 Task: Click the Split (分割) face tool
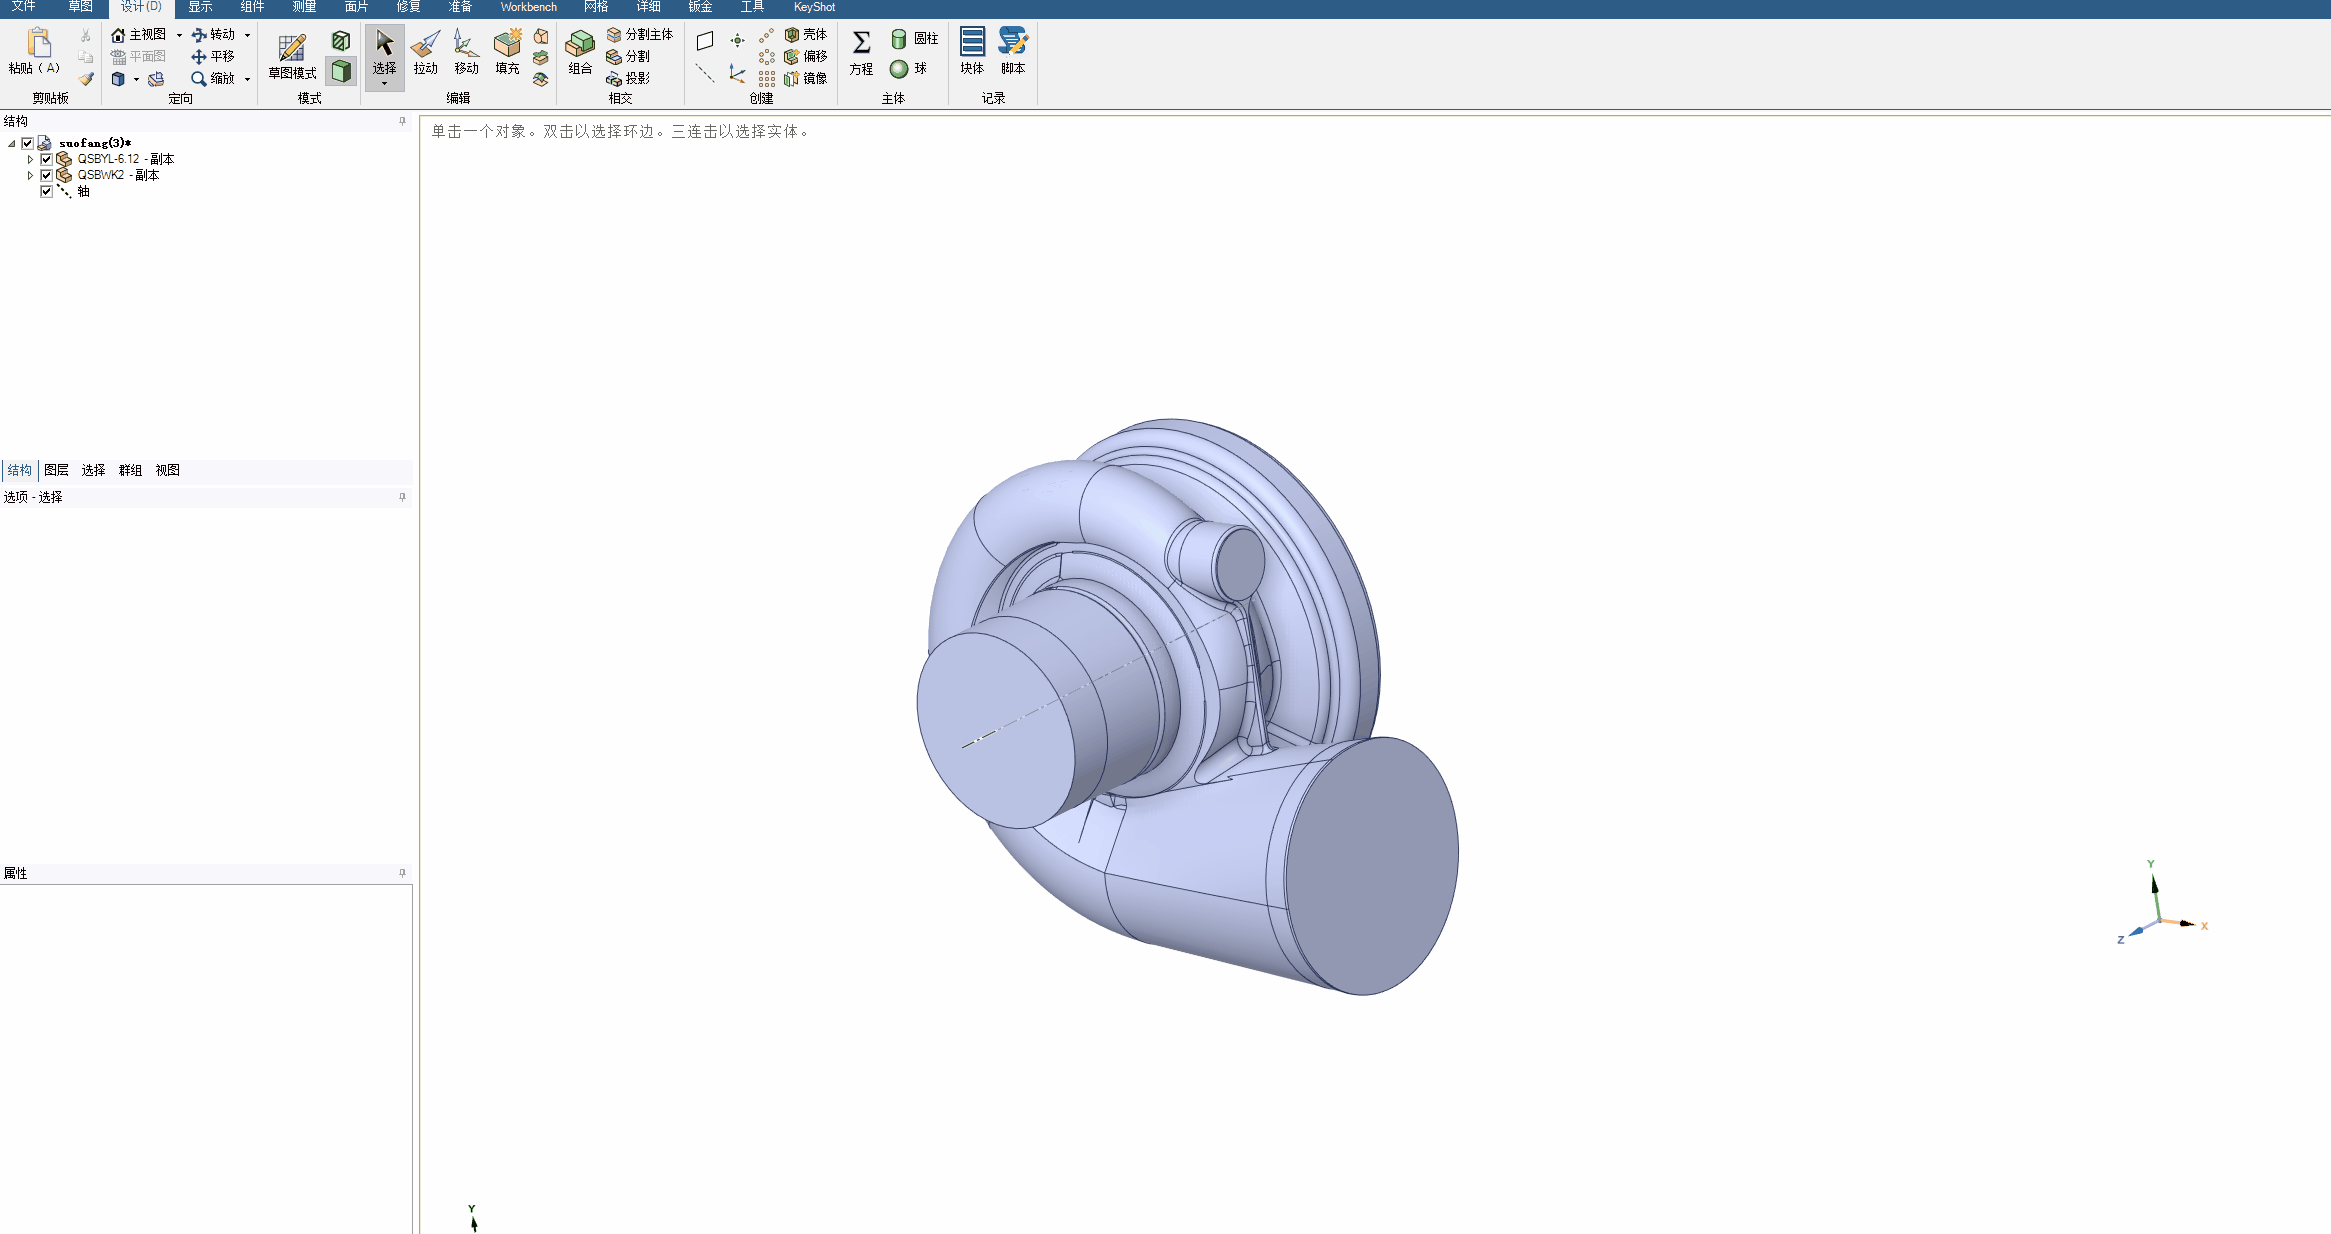point(628,57)
